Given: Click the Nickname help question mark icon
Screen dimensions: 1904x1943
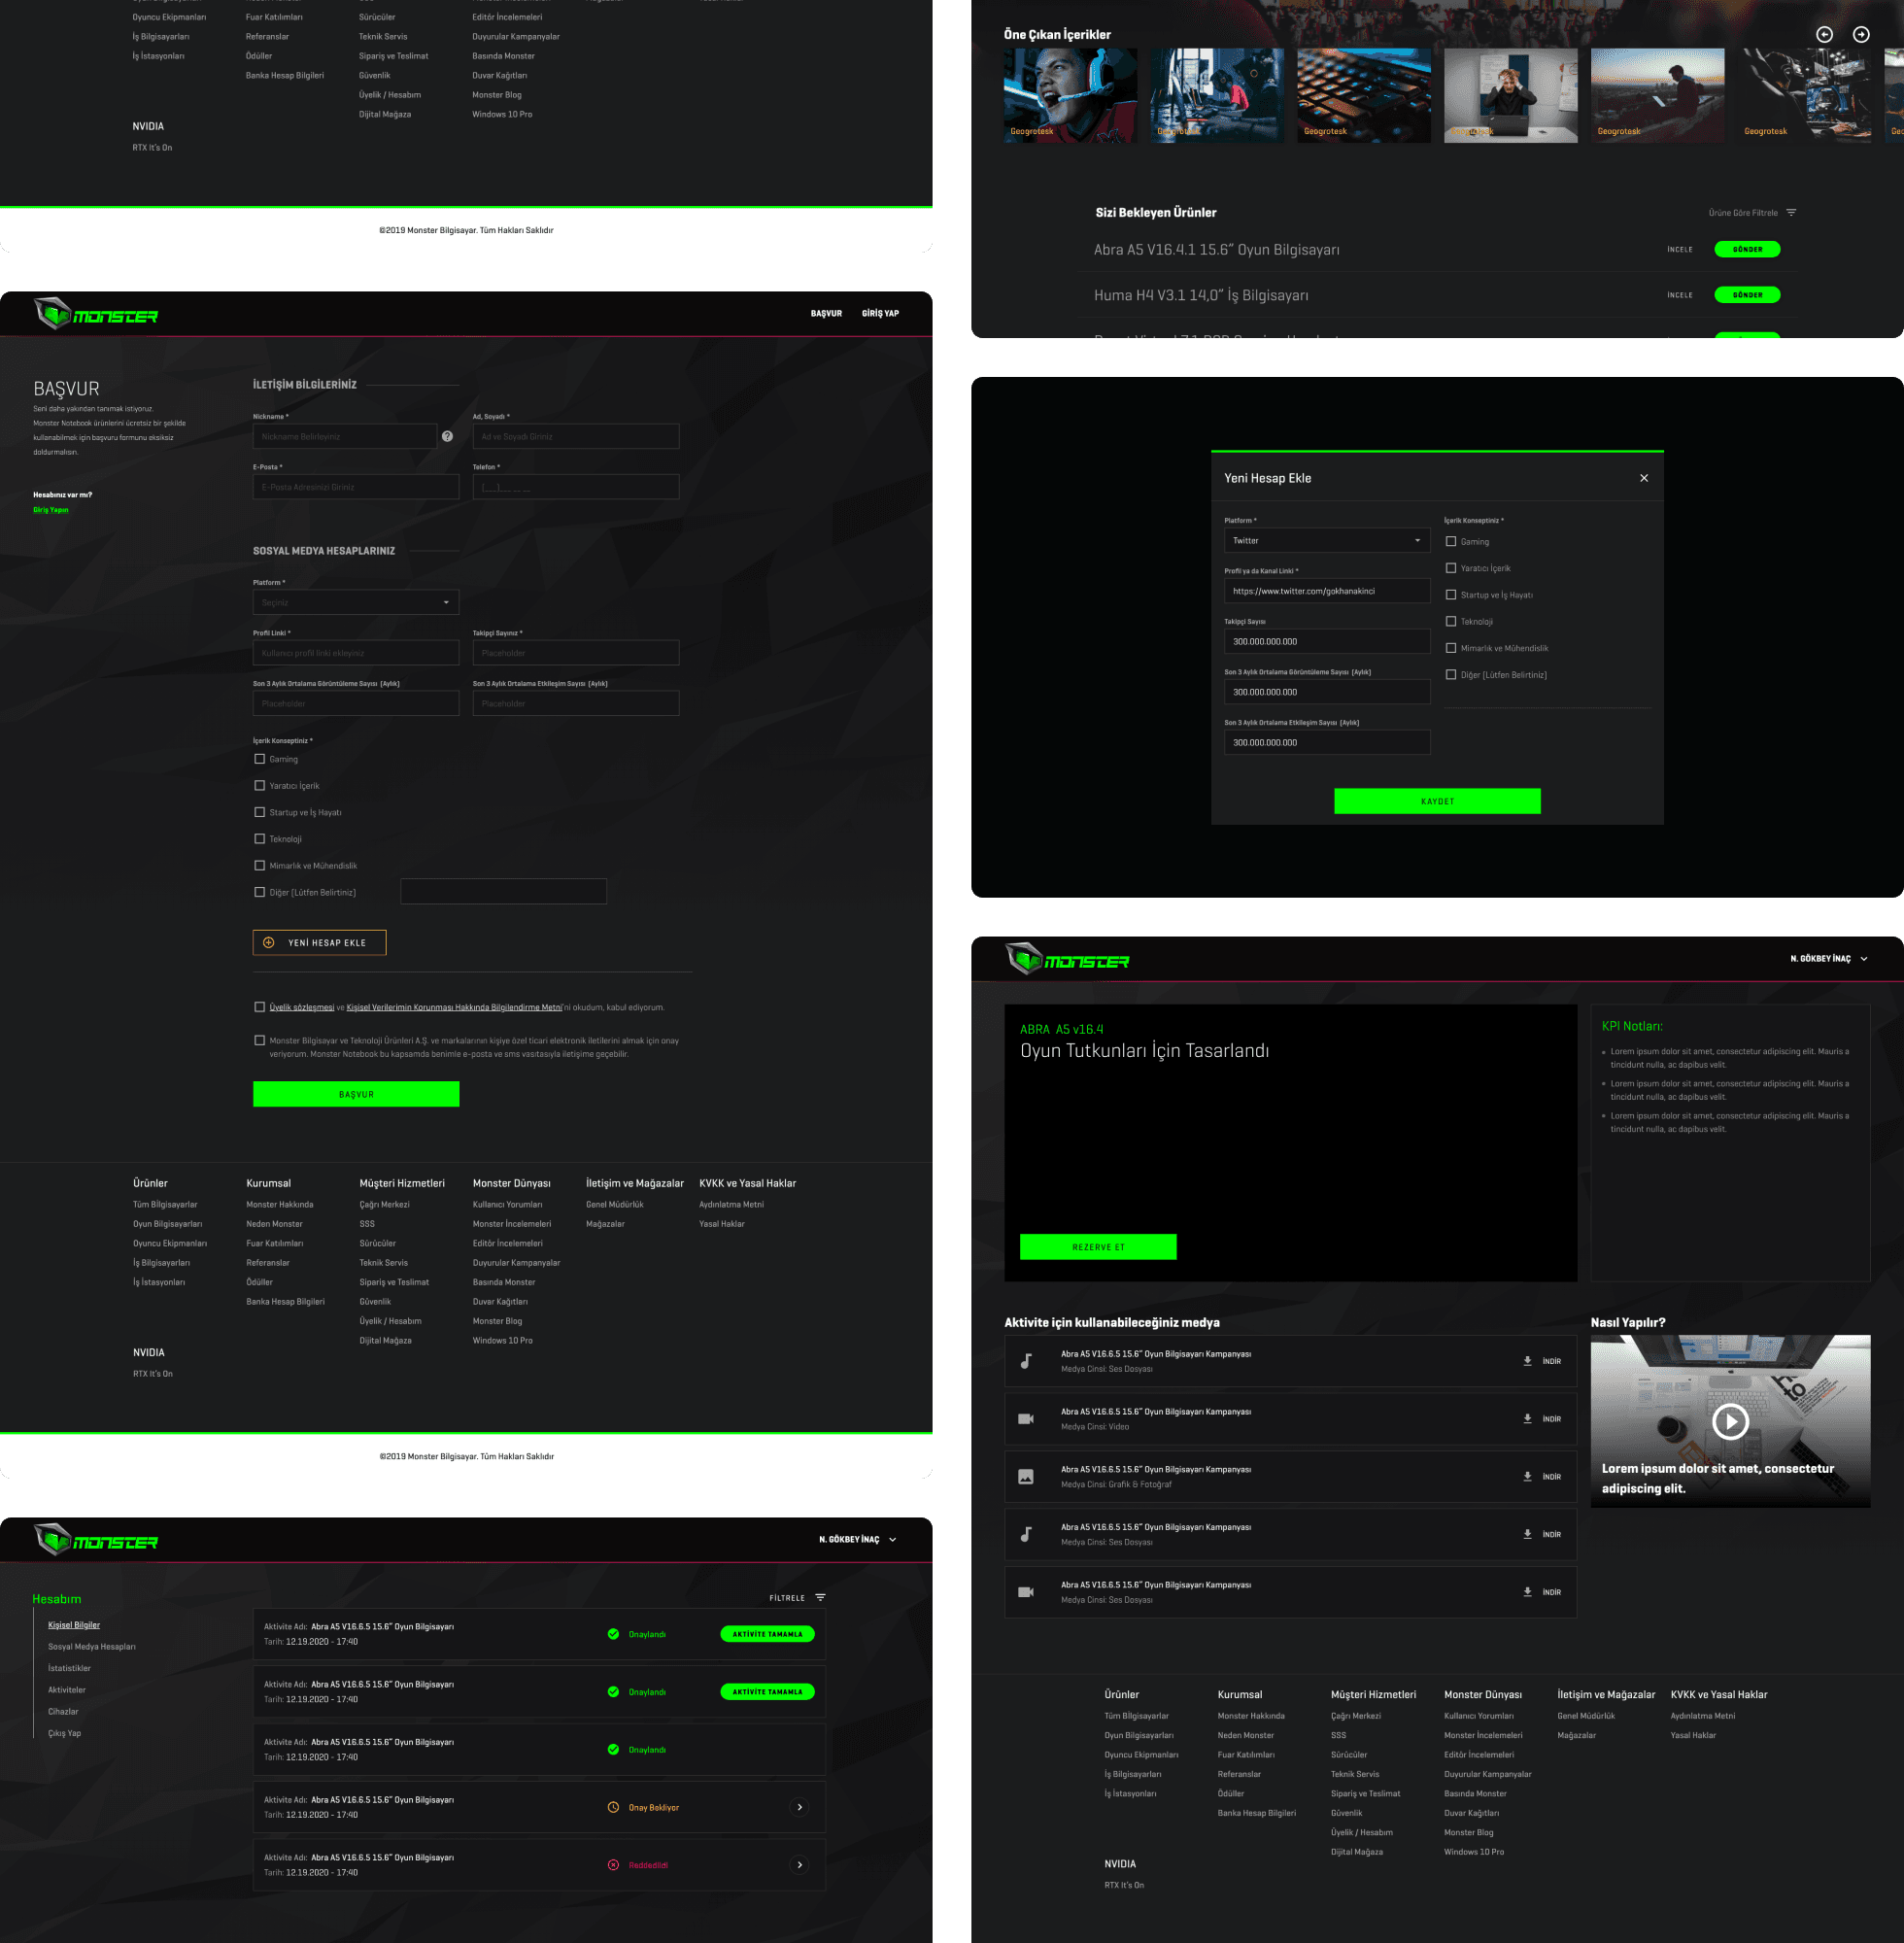Looking at the screenshot, I should (447, 436).
